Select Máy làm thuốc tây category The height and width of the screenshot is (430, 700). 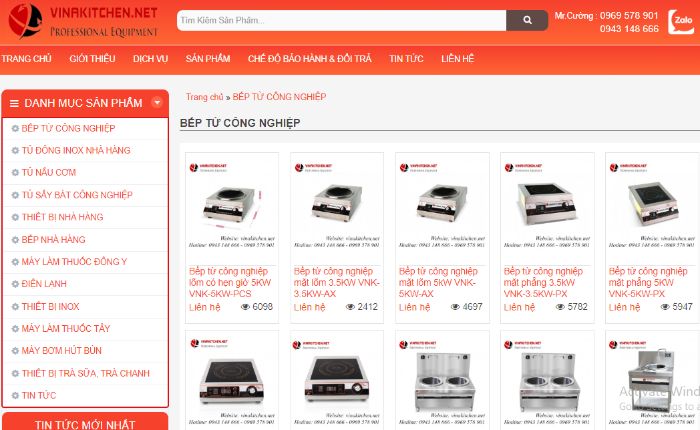[x=66, y=329]
